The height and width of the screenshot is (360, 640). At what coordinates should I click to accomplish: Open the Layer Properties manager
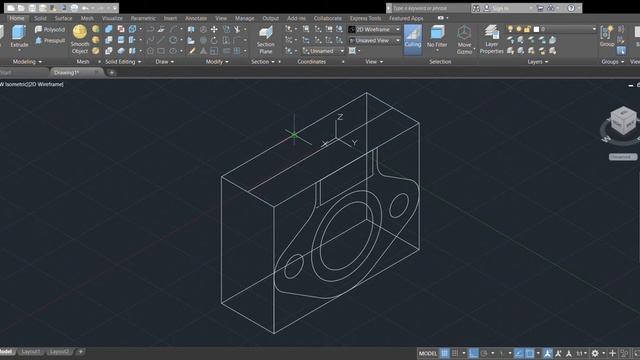point(491,40)
